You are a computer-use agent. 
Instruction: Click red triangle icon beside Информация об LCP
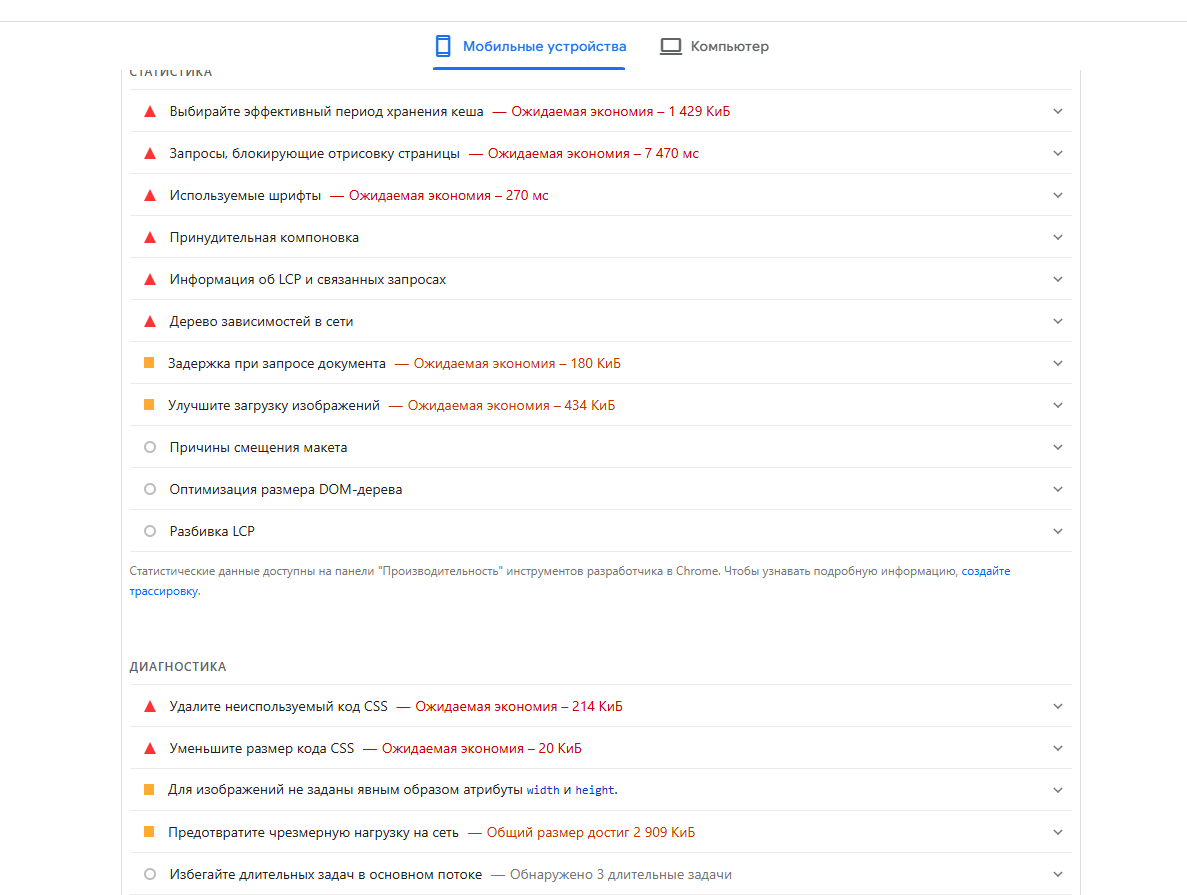[150, 279]
